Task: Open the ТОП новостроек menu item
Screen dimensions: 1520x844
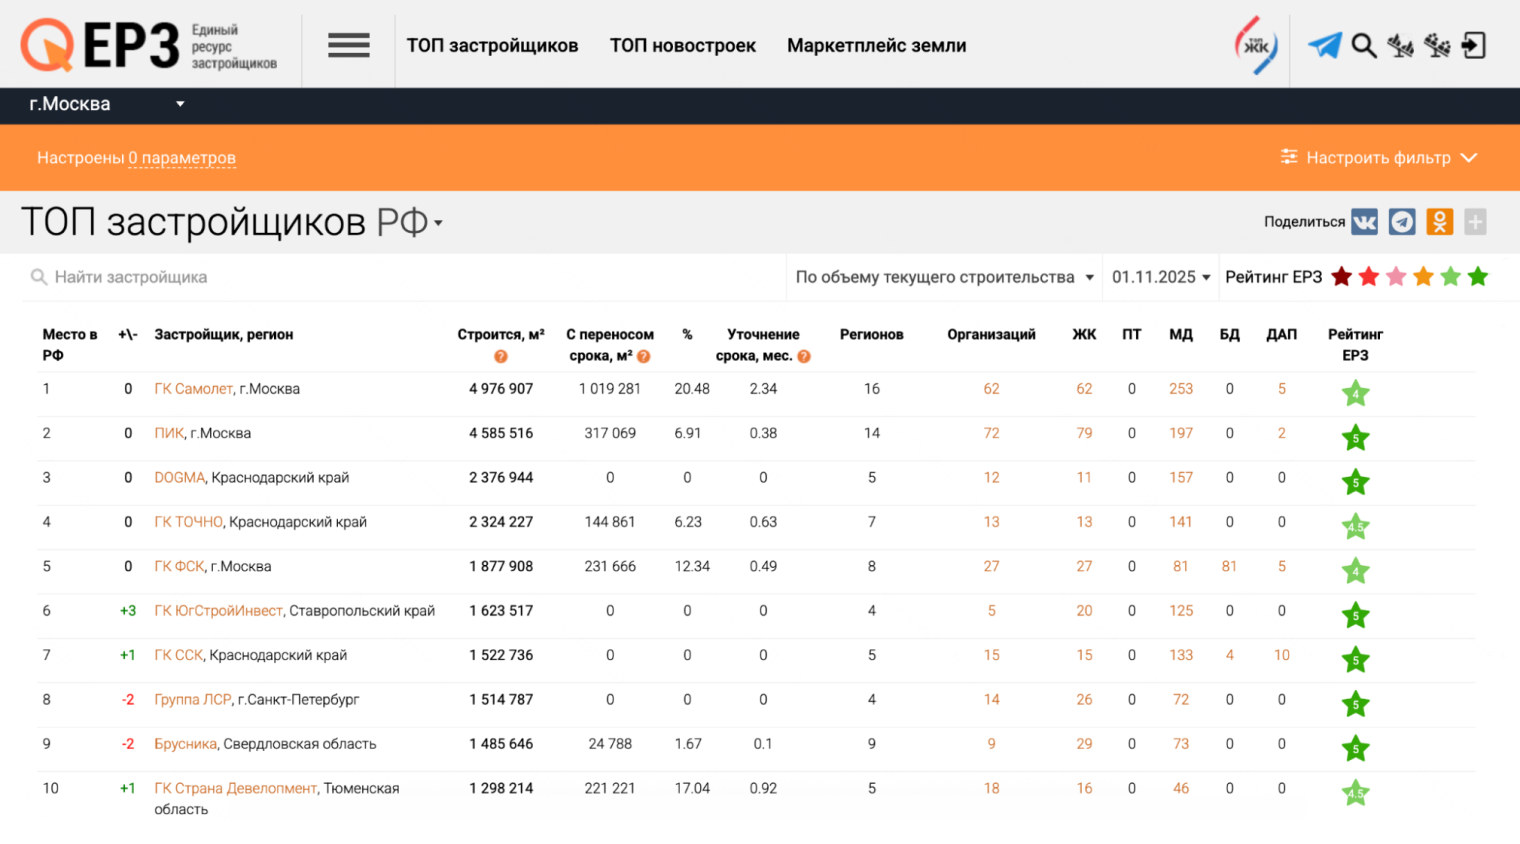Action: [x=683, y=45]
